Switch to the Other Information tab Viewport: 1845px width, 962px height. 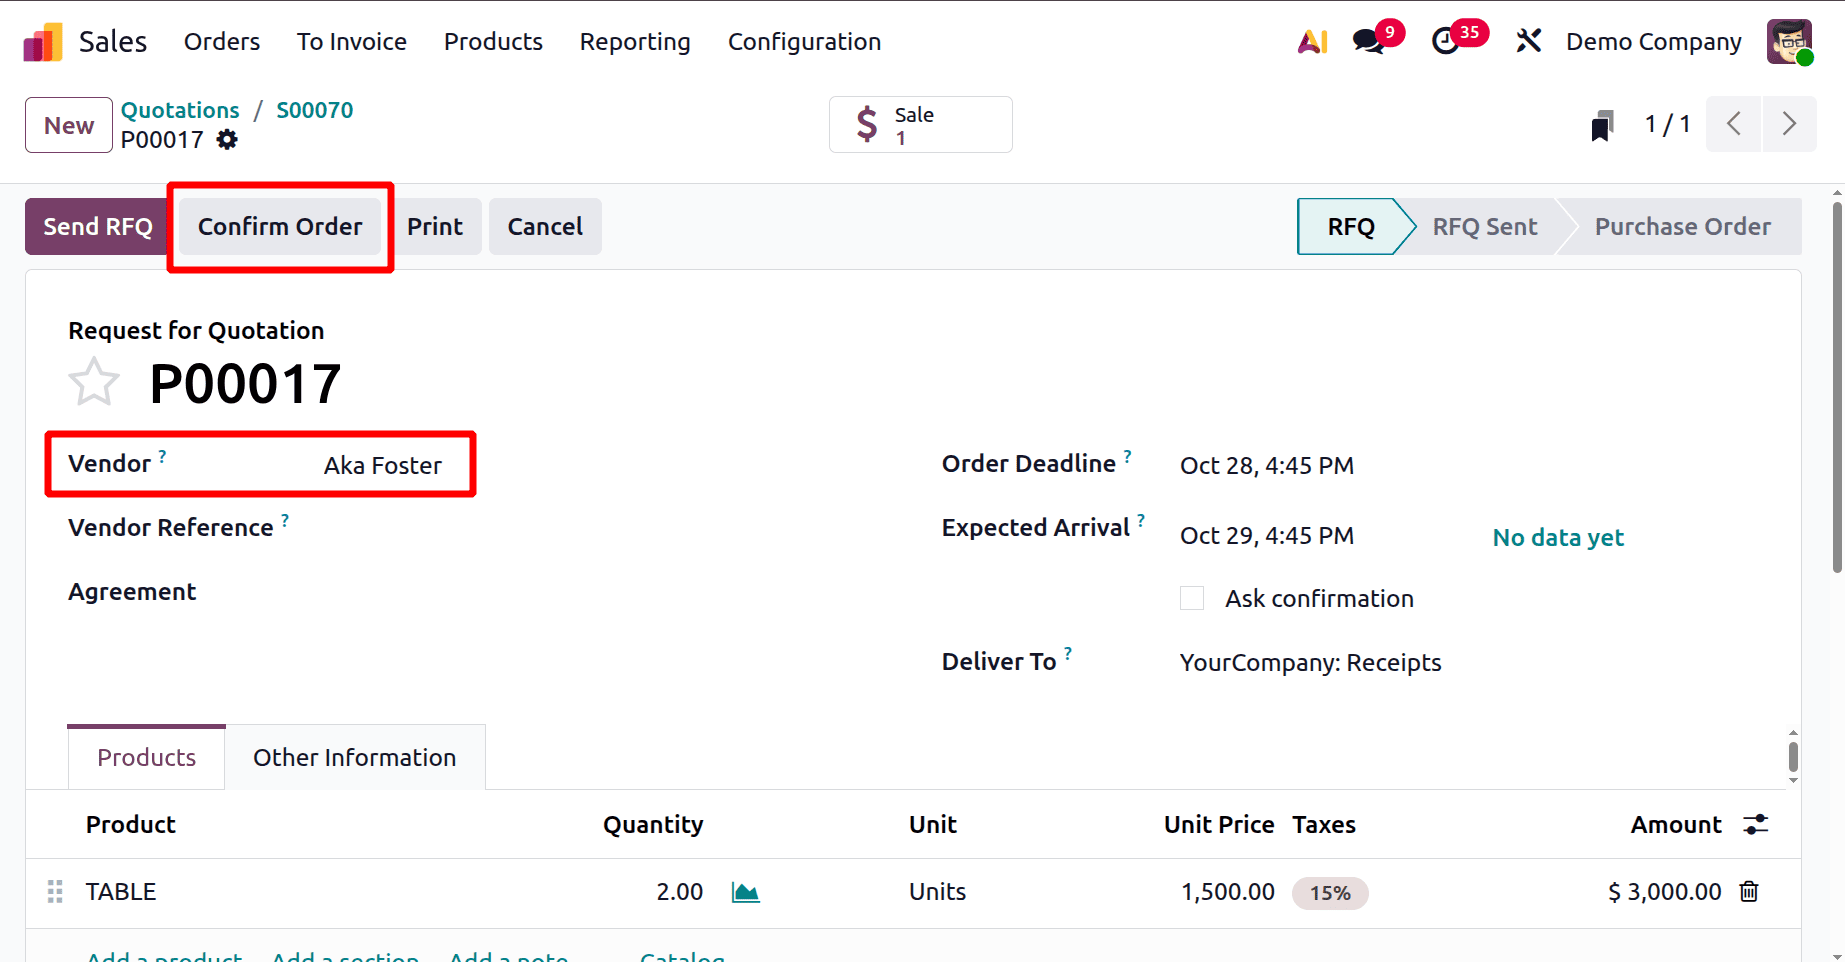click(x=354, y=757)
